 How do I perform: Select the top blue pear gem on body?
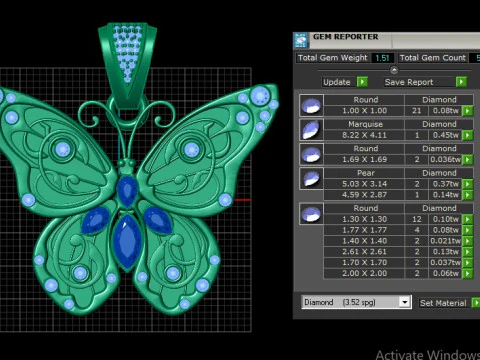pos(127,191)
